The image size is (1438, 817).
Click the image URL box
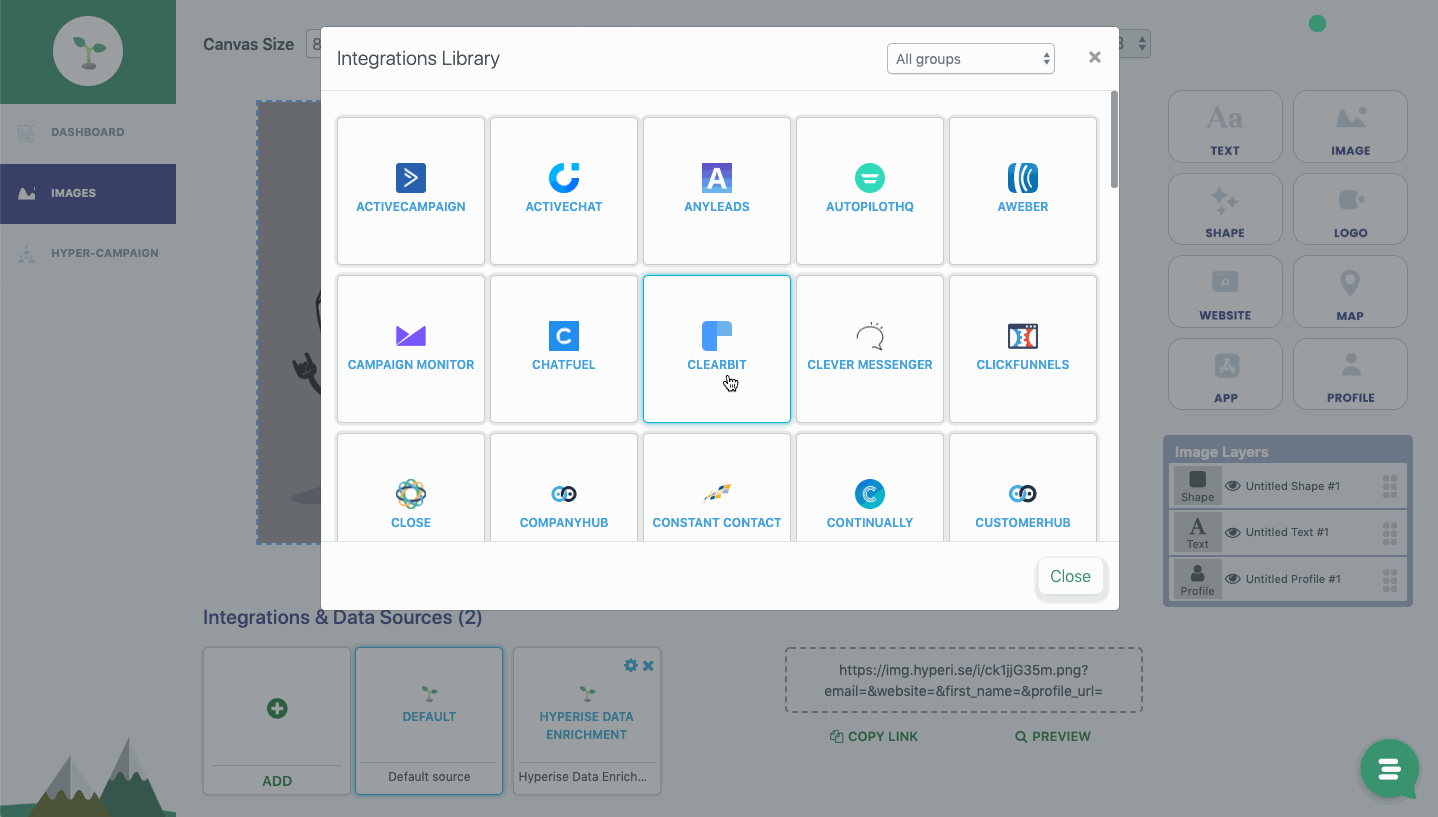[964, 680]
